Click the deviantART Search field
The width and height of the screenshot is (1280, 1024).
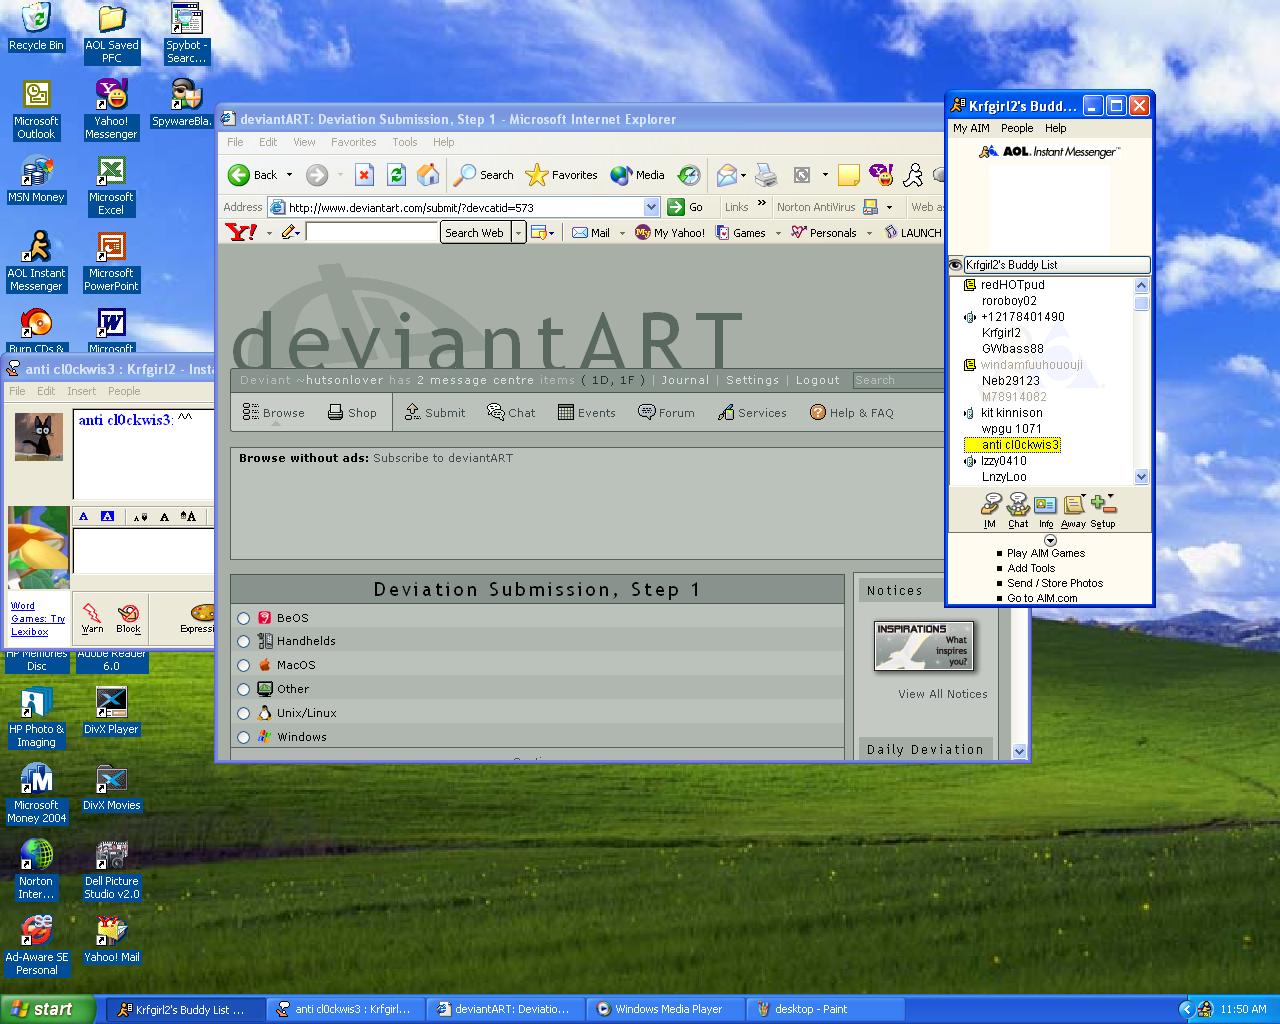(898, 380)
